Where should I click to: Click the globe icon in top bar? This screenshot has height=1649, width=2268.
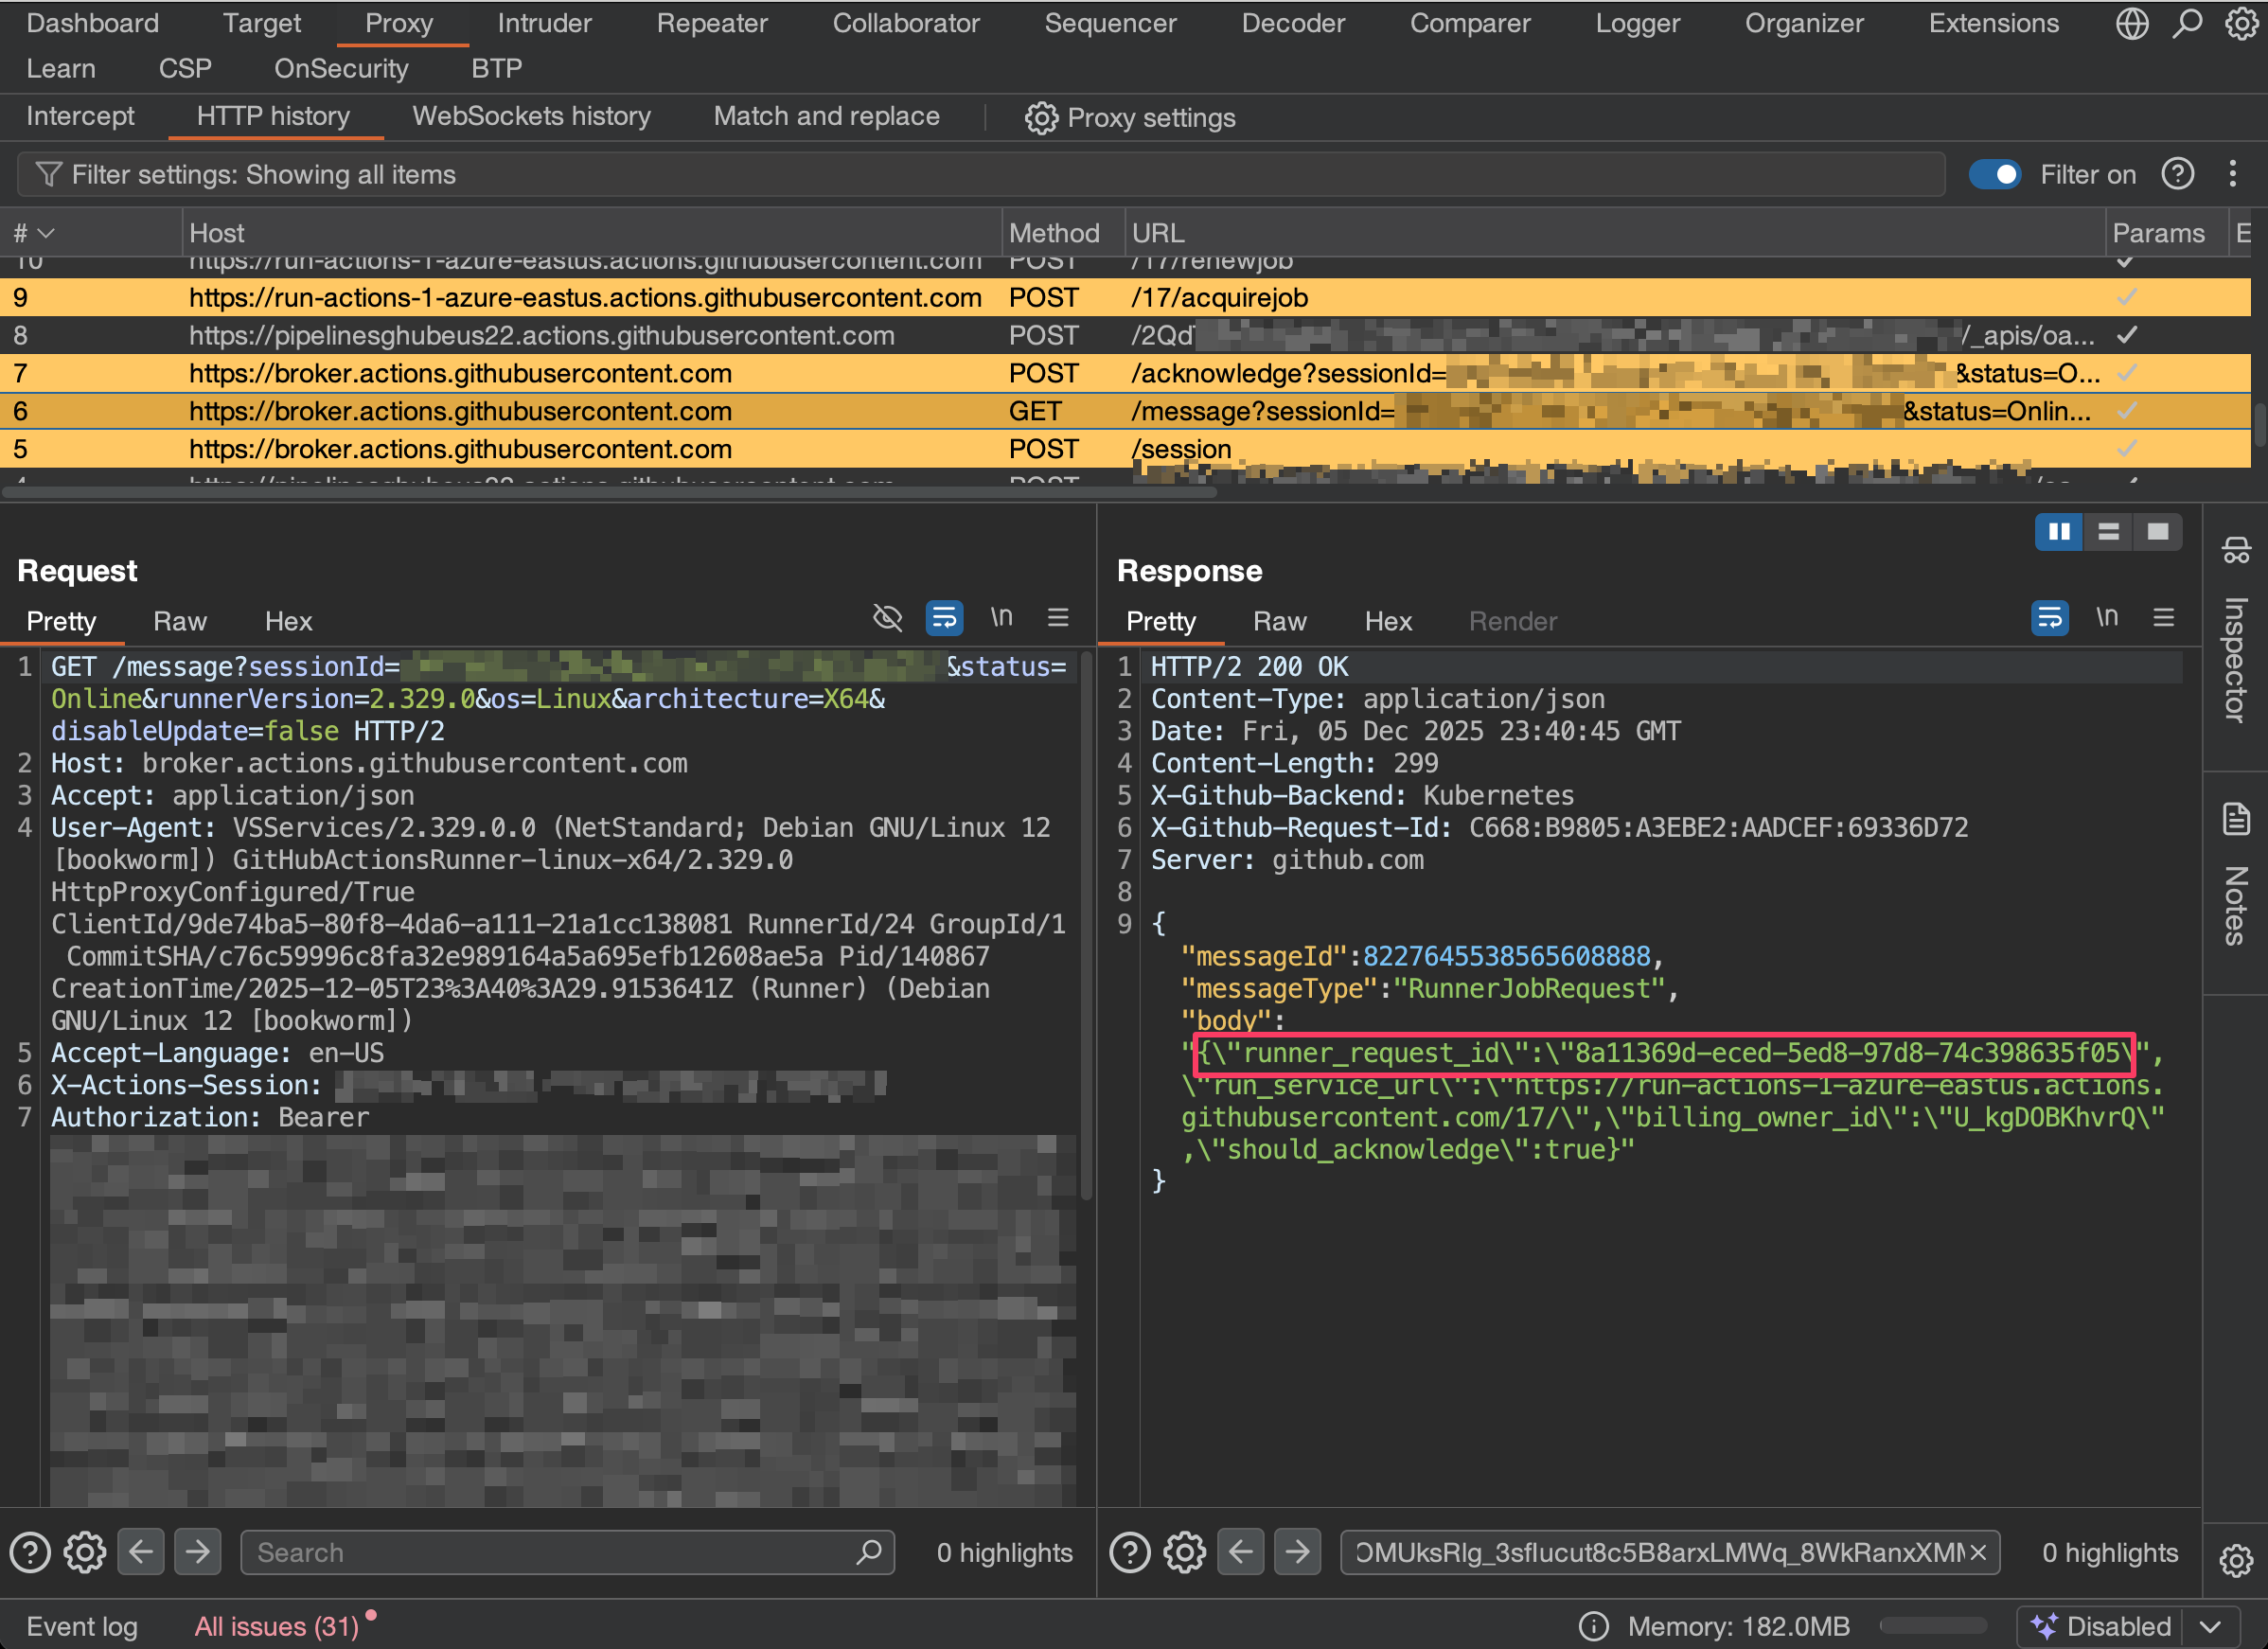click(2131, 23)
